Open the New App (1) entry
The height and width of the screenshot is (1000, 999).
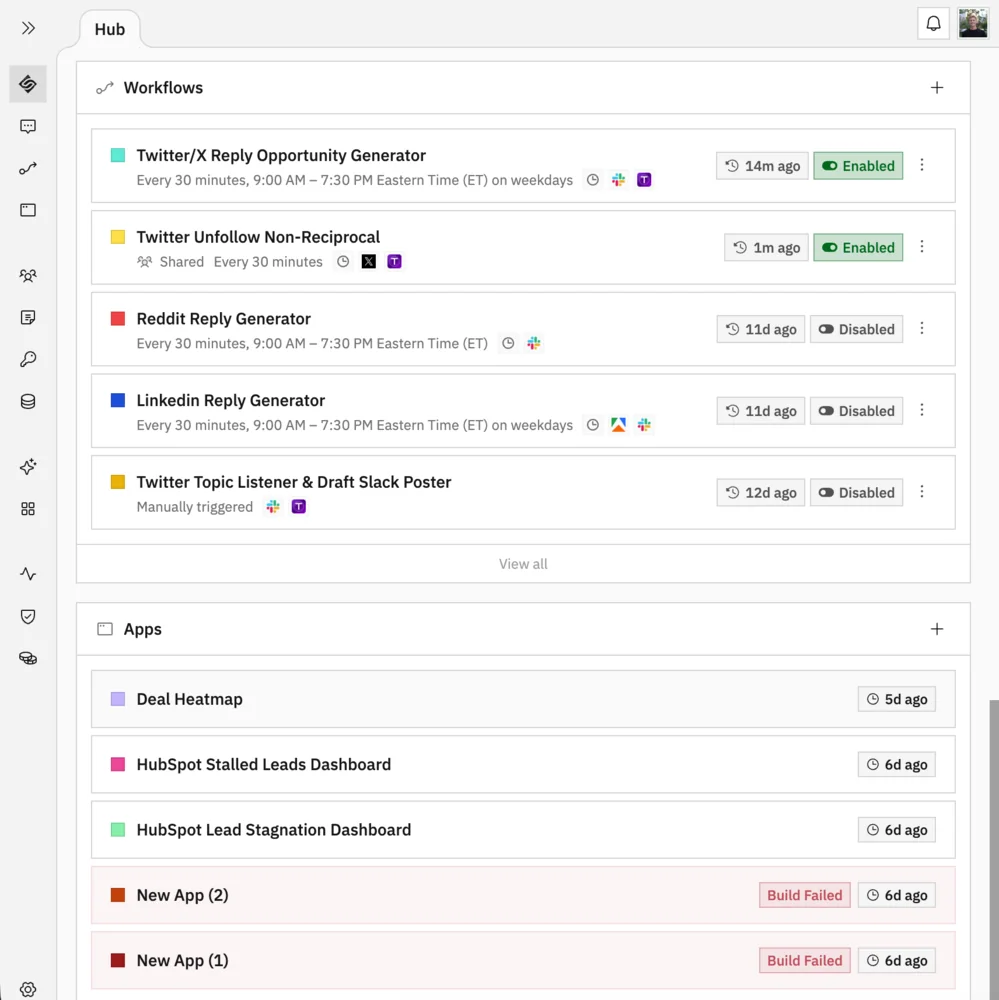pos(523,960)
